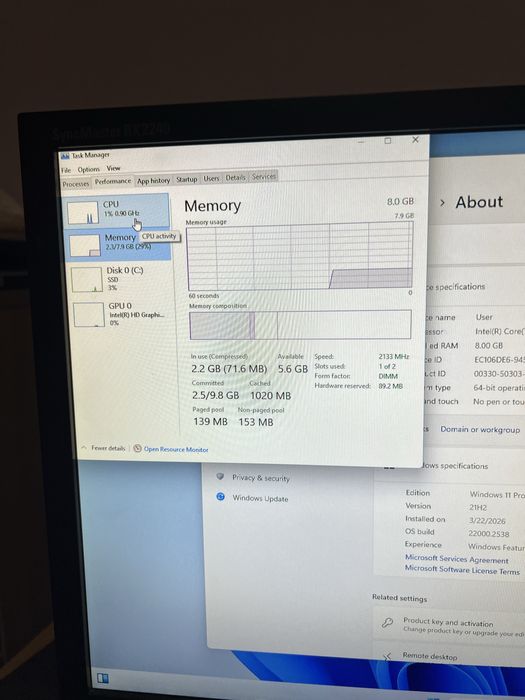525x700 pixels.
Task: Click the Windows specifications section header
Action: pos(454,466)
